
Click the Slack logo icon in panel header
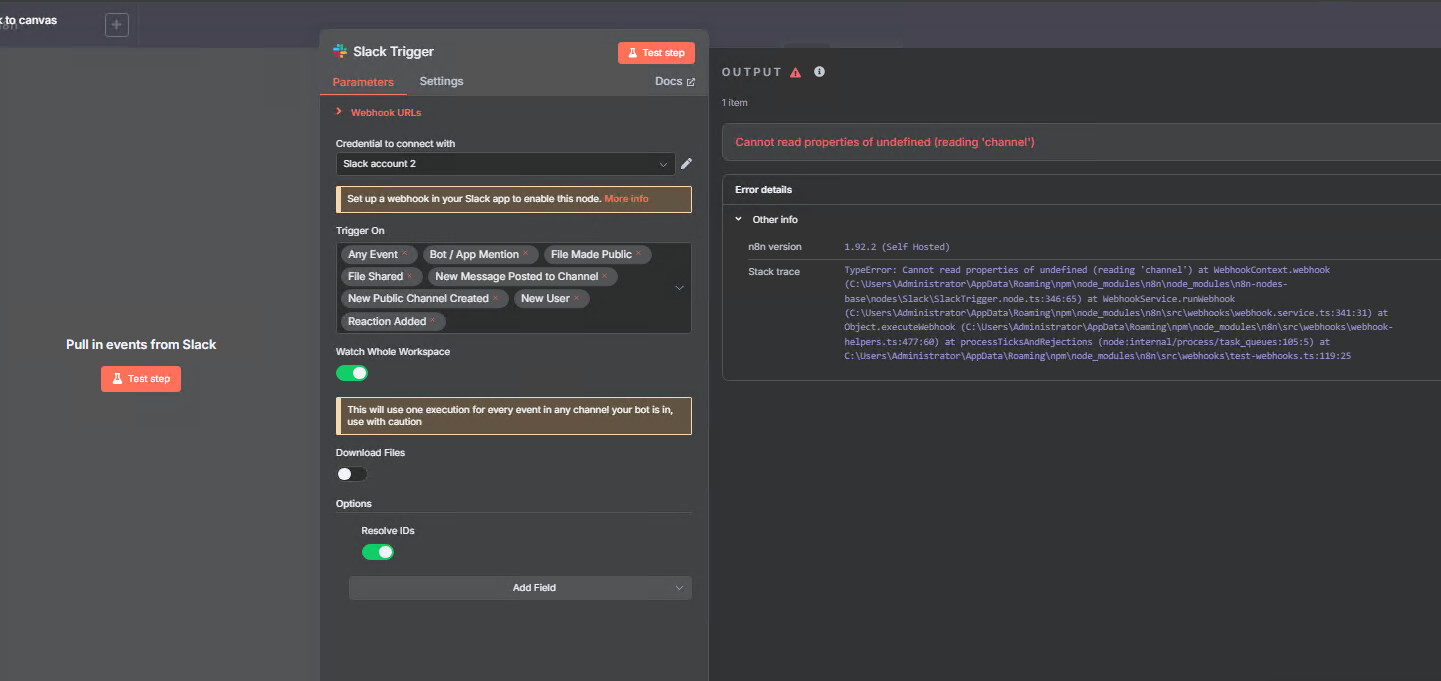(340, 51)
